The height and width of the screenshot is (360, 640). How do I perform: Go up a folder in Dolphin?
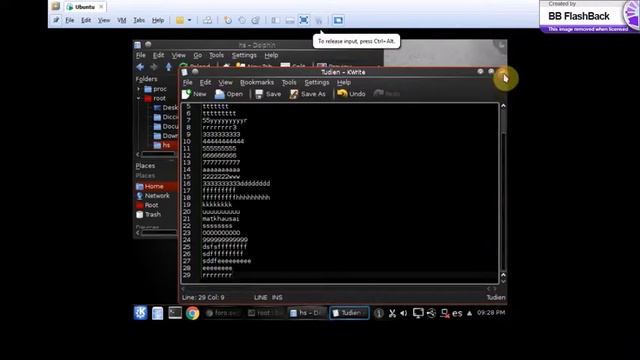tap(169, 67)
